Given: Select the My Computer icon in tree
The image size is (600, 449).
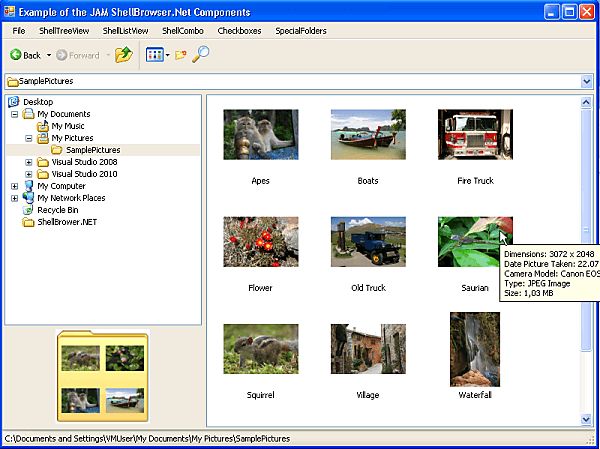Looking at the screenshot, I should (x=28, y=186).
